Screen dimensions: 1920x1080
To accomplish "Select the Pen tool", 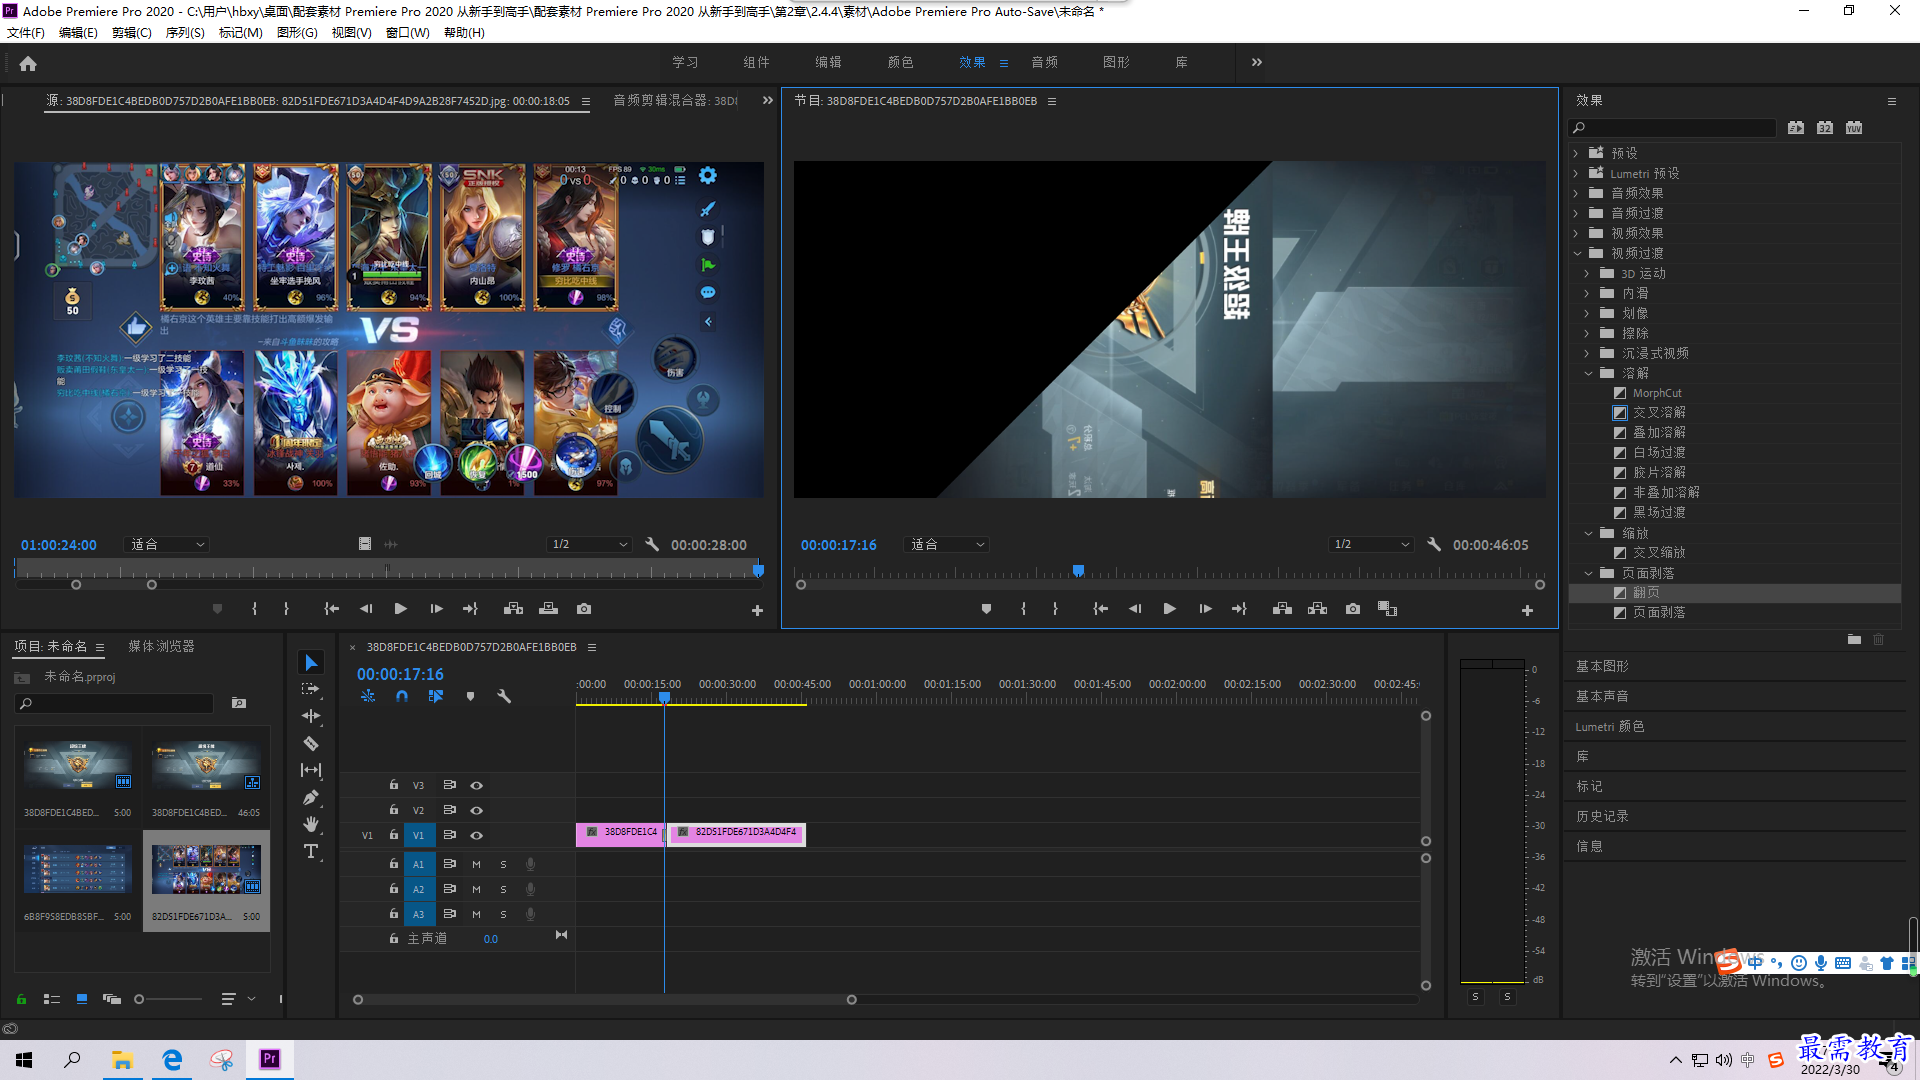I will coord(311,797).
